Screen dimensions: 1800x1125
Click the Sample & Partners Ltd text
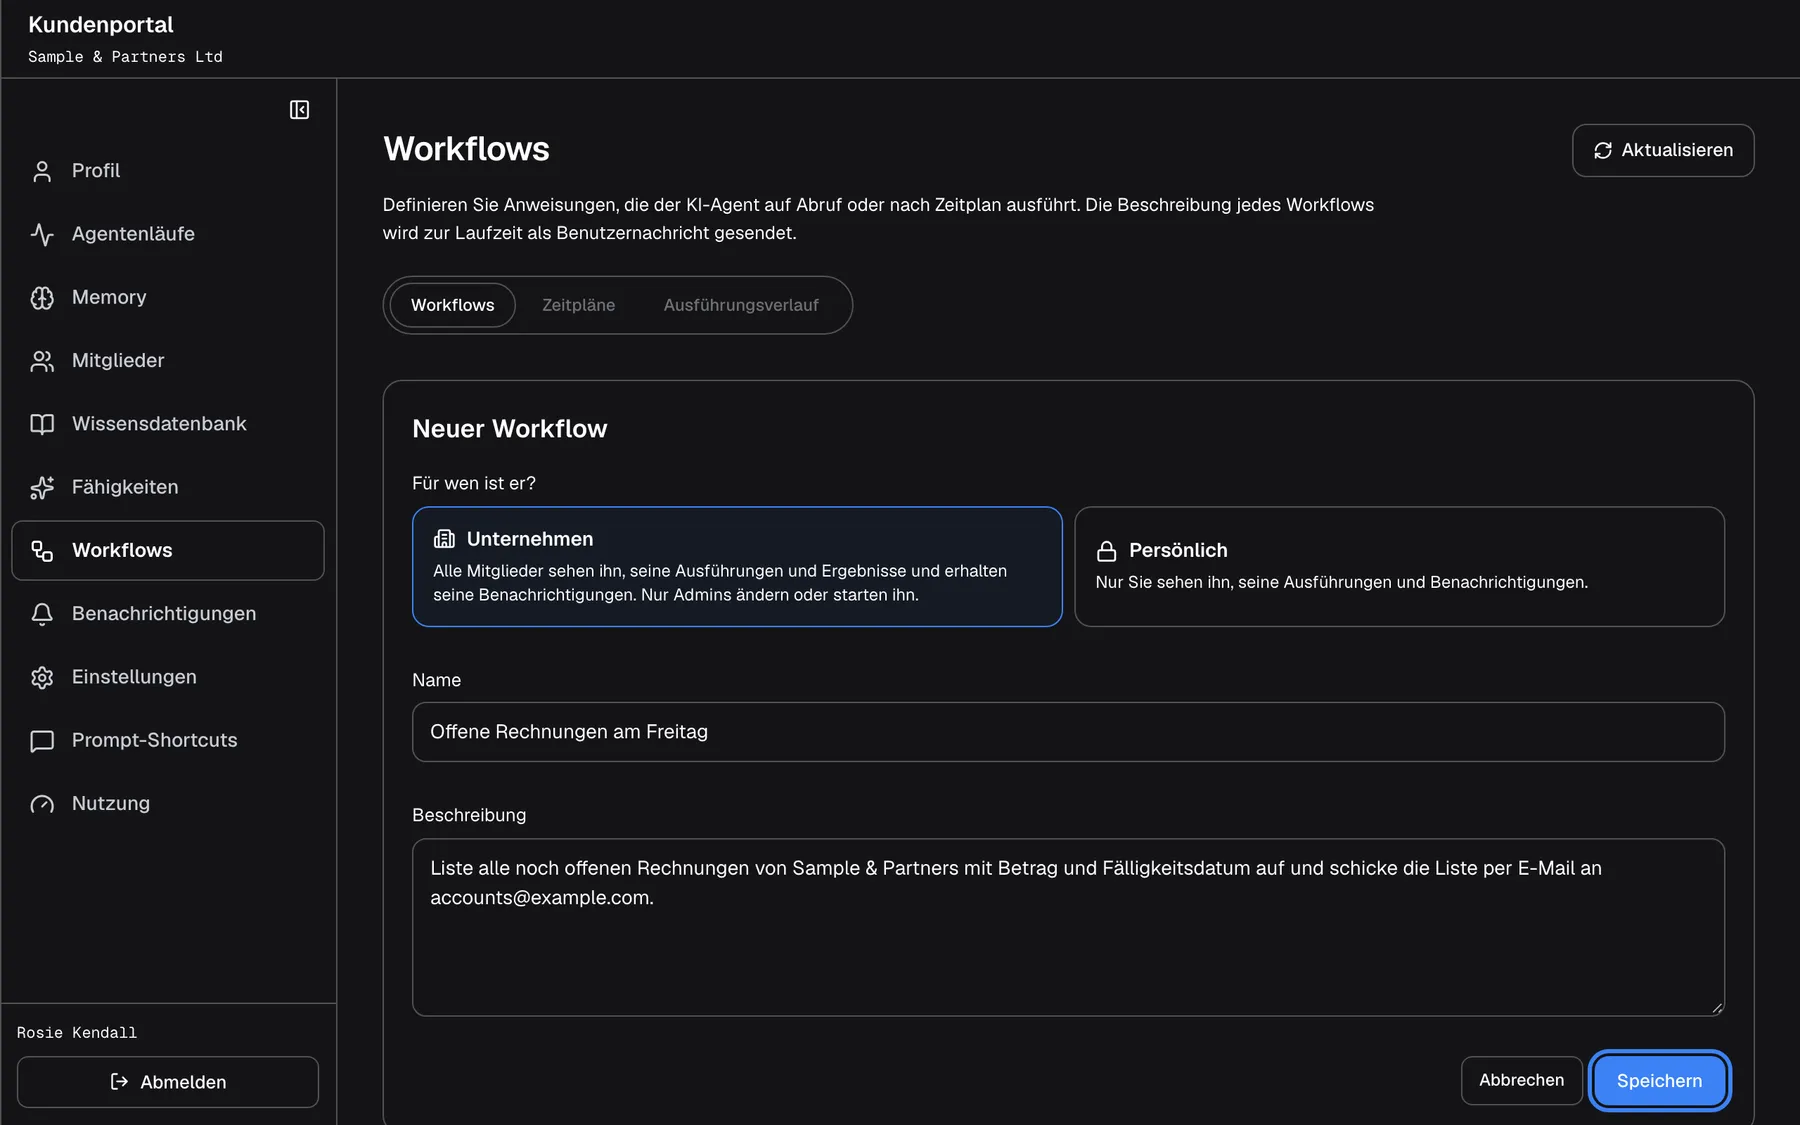(x=125, y=57)
